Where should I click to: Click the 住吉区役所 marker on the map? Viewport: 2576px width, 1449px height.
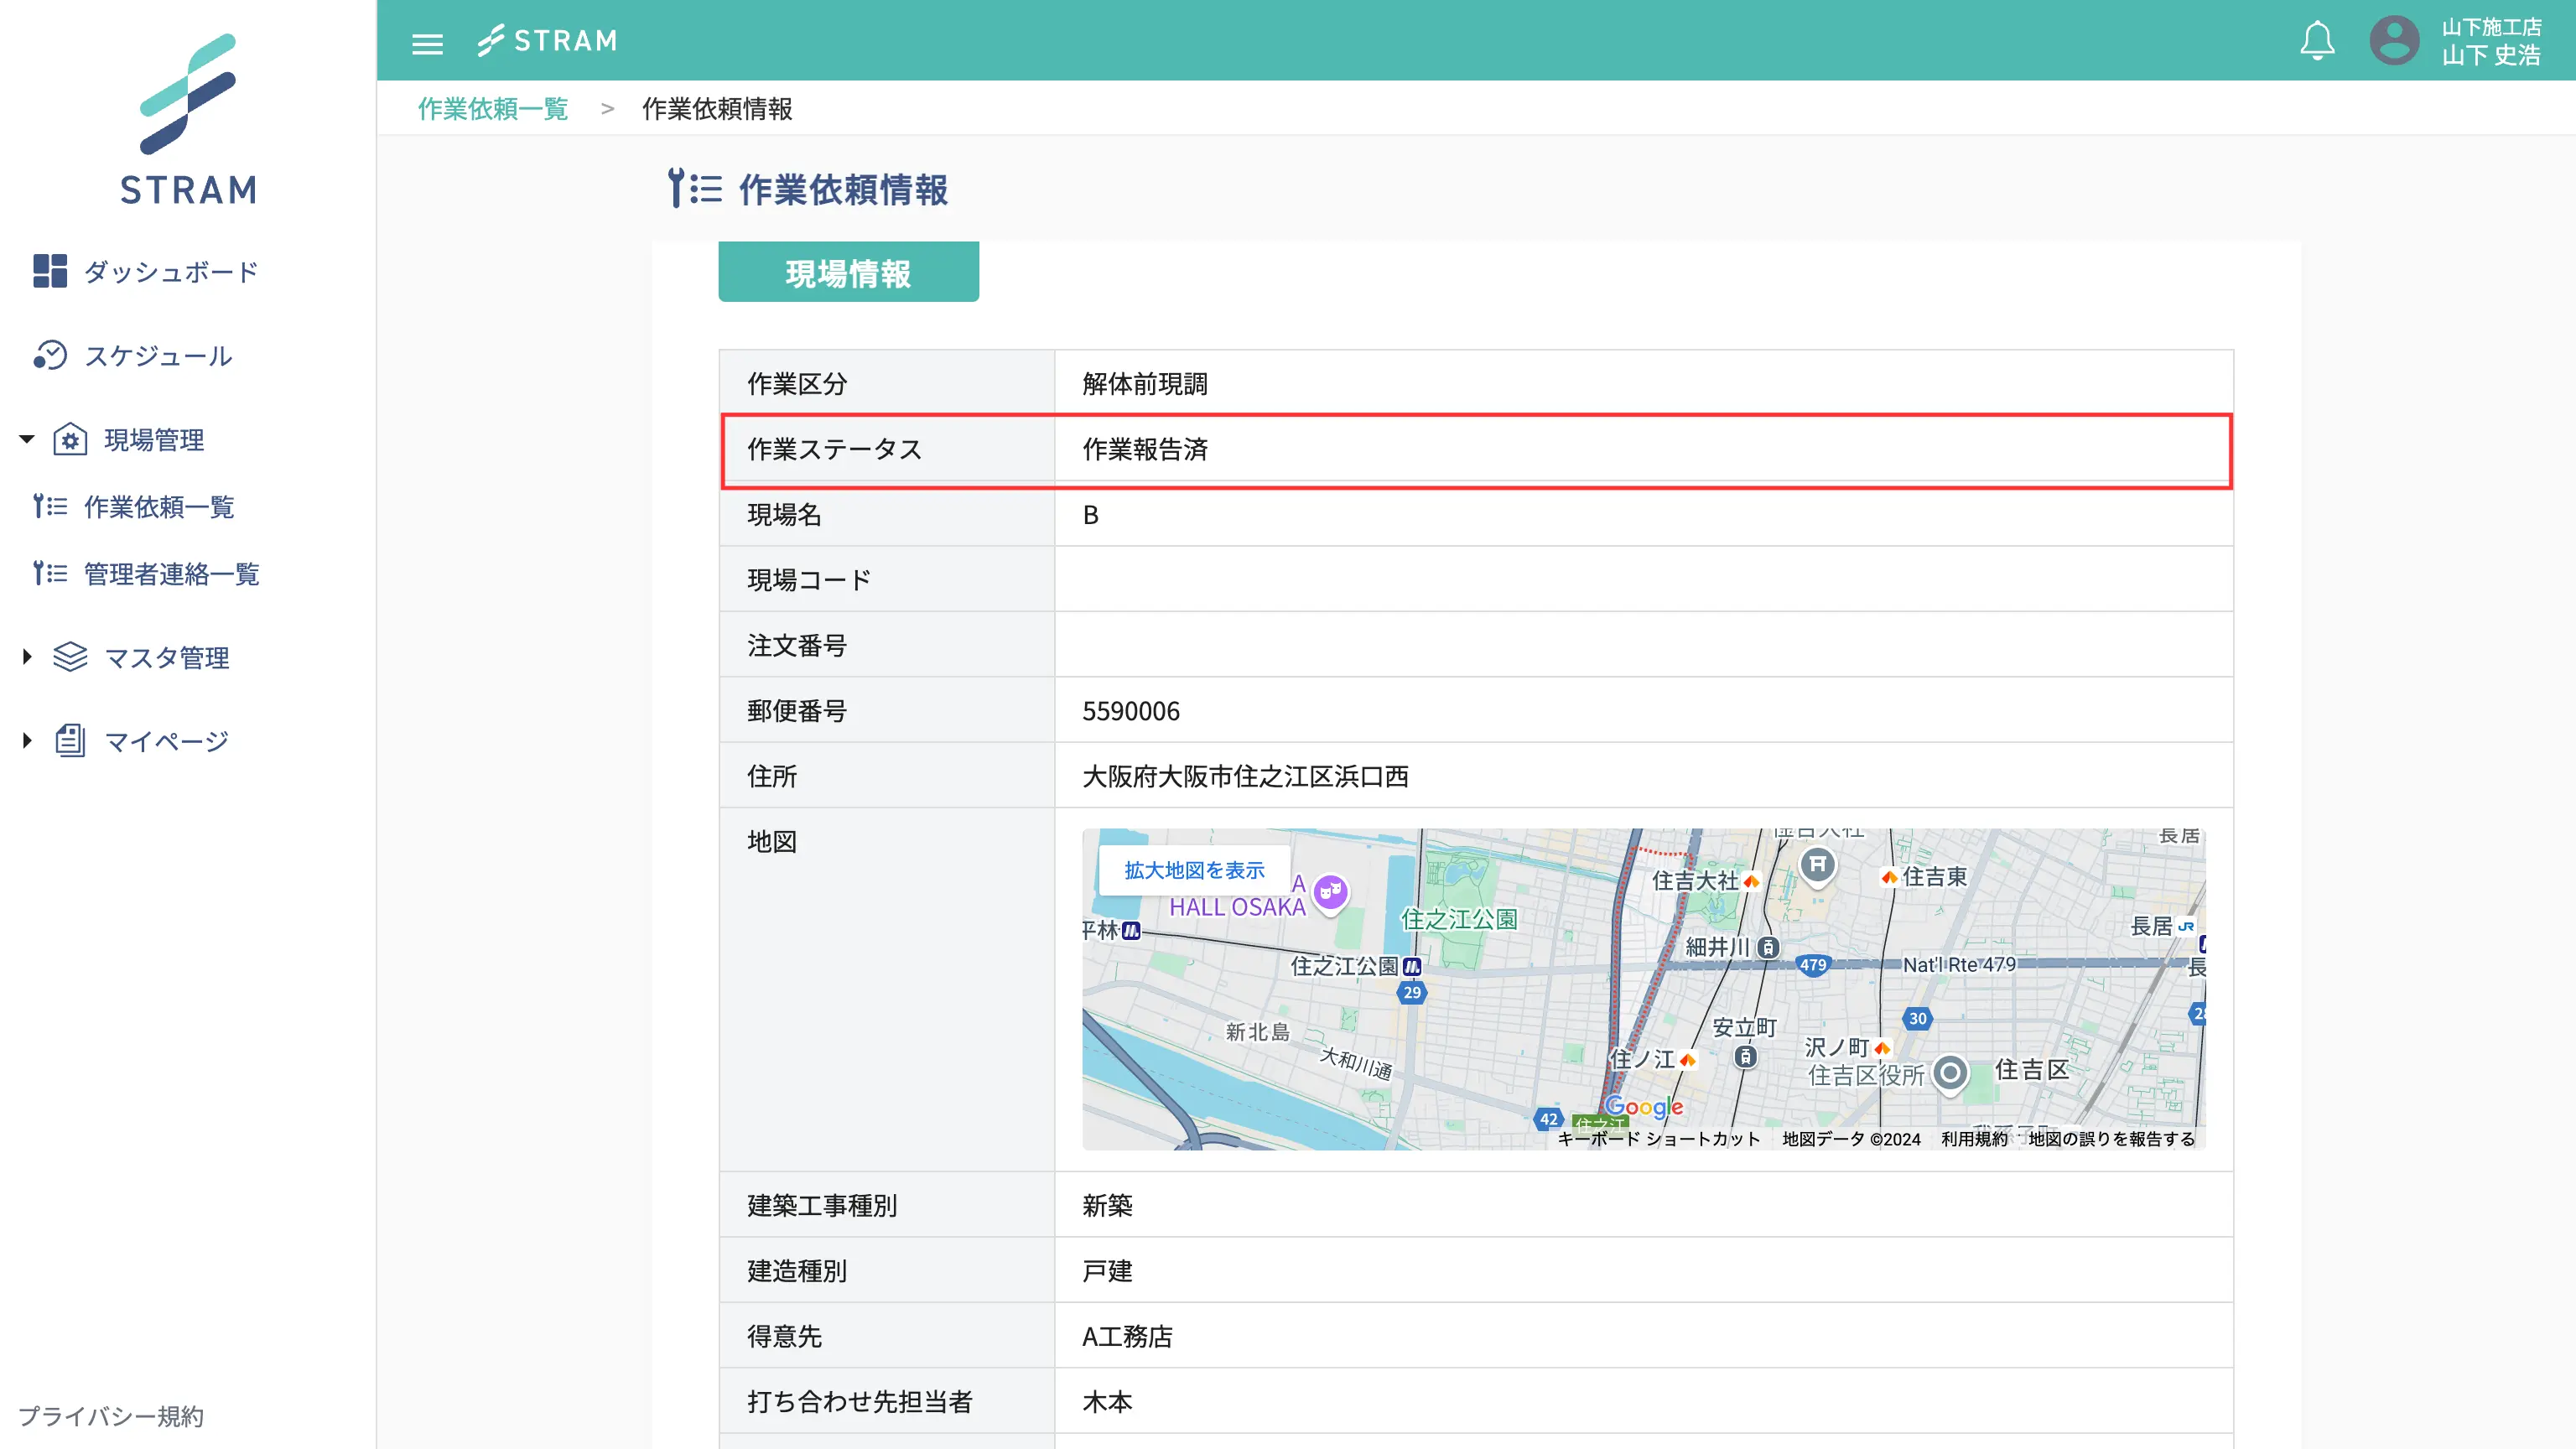[x=1950, y=1073]
